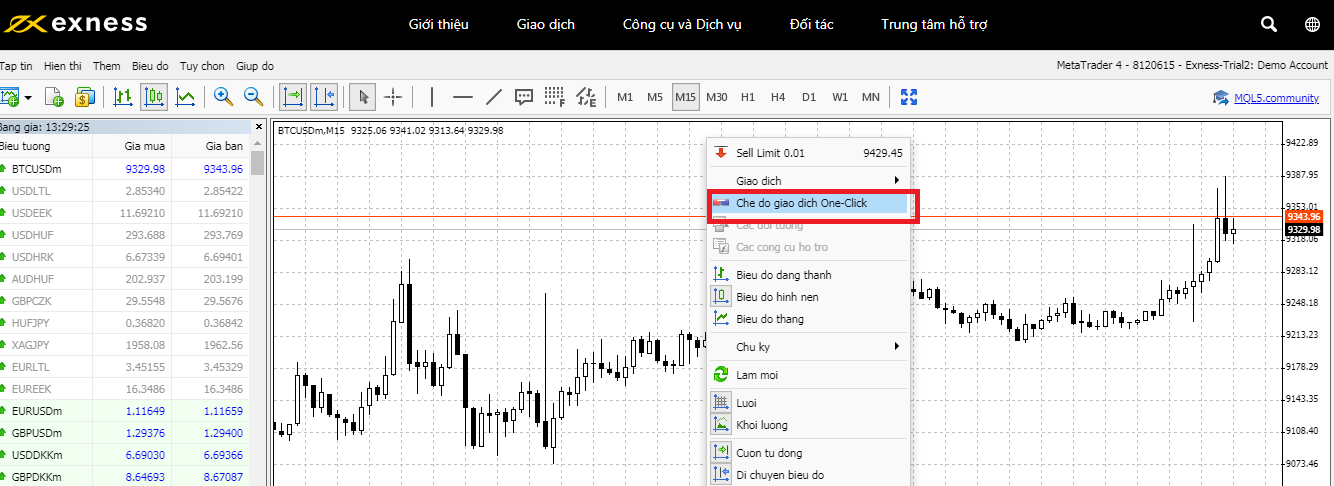Image resolution: width=1334 pixels, height=486 pixels.
Task: Toggle Khoi luong volumes in context menu
Action: tap(761, 425)
